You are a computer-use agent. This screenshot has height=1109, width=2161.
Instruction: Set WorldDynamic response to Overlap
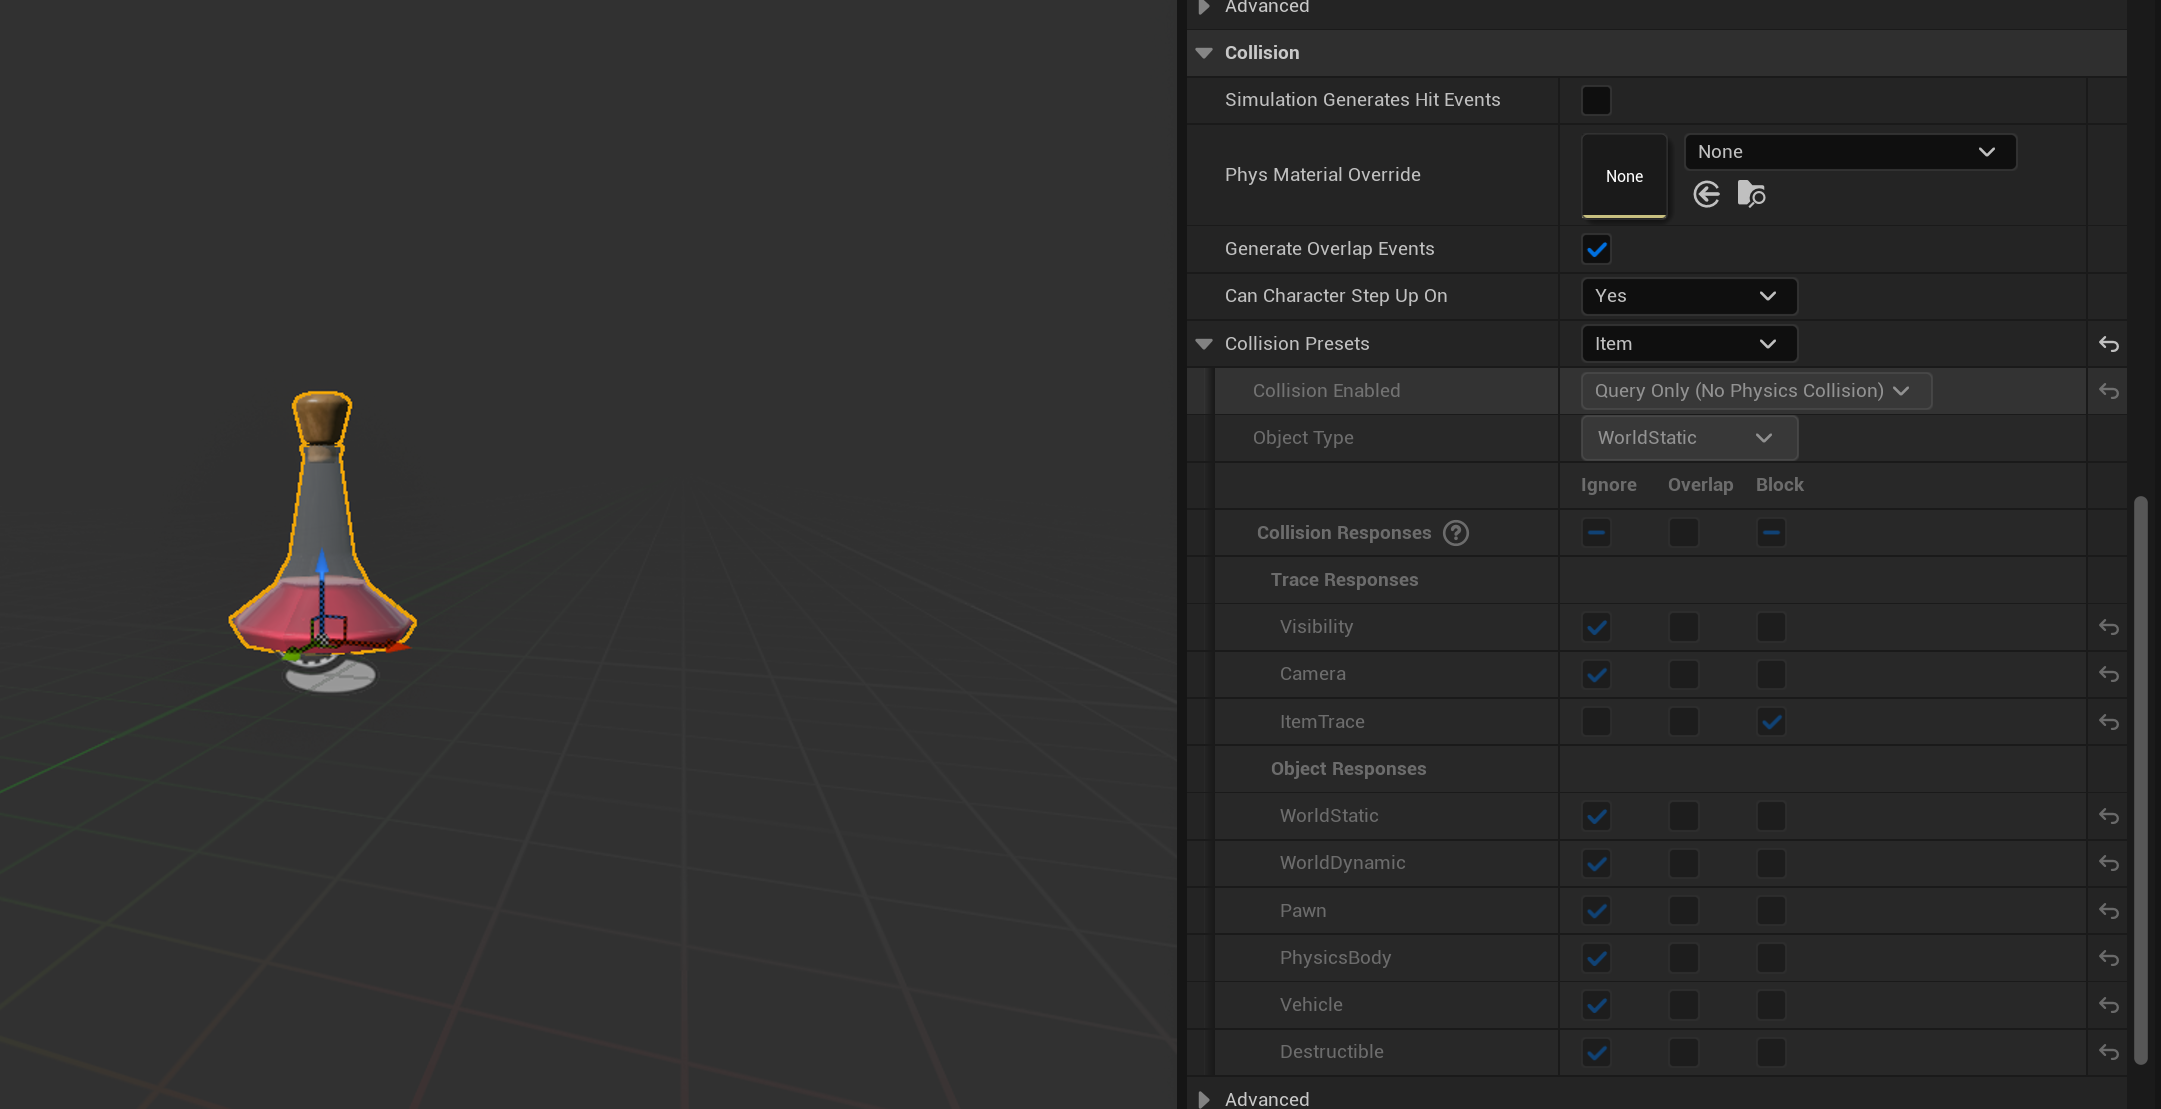(x=1684, y=863)
